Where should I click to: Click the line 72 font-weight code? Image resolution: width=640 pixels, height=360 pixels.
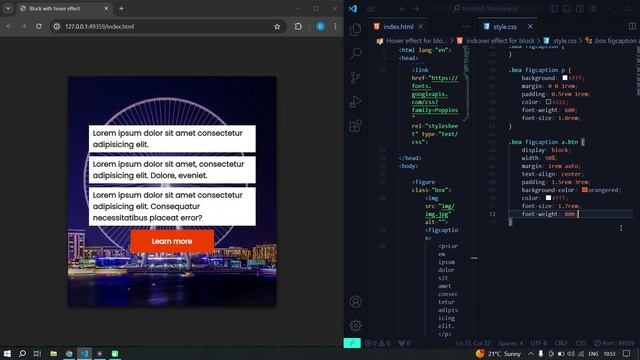pos(548,214)
